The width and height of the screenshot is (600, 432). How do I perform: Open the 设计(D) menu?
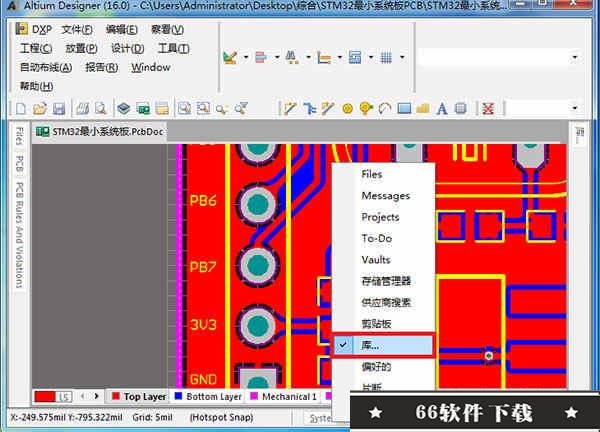tap(127, 49)
